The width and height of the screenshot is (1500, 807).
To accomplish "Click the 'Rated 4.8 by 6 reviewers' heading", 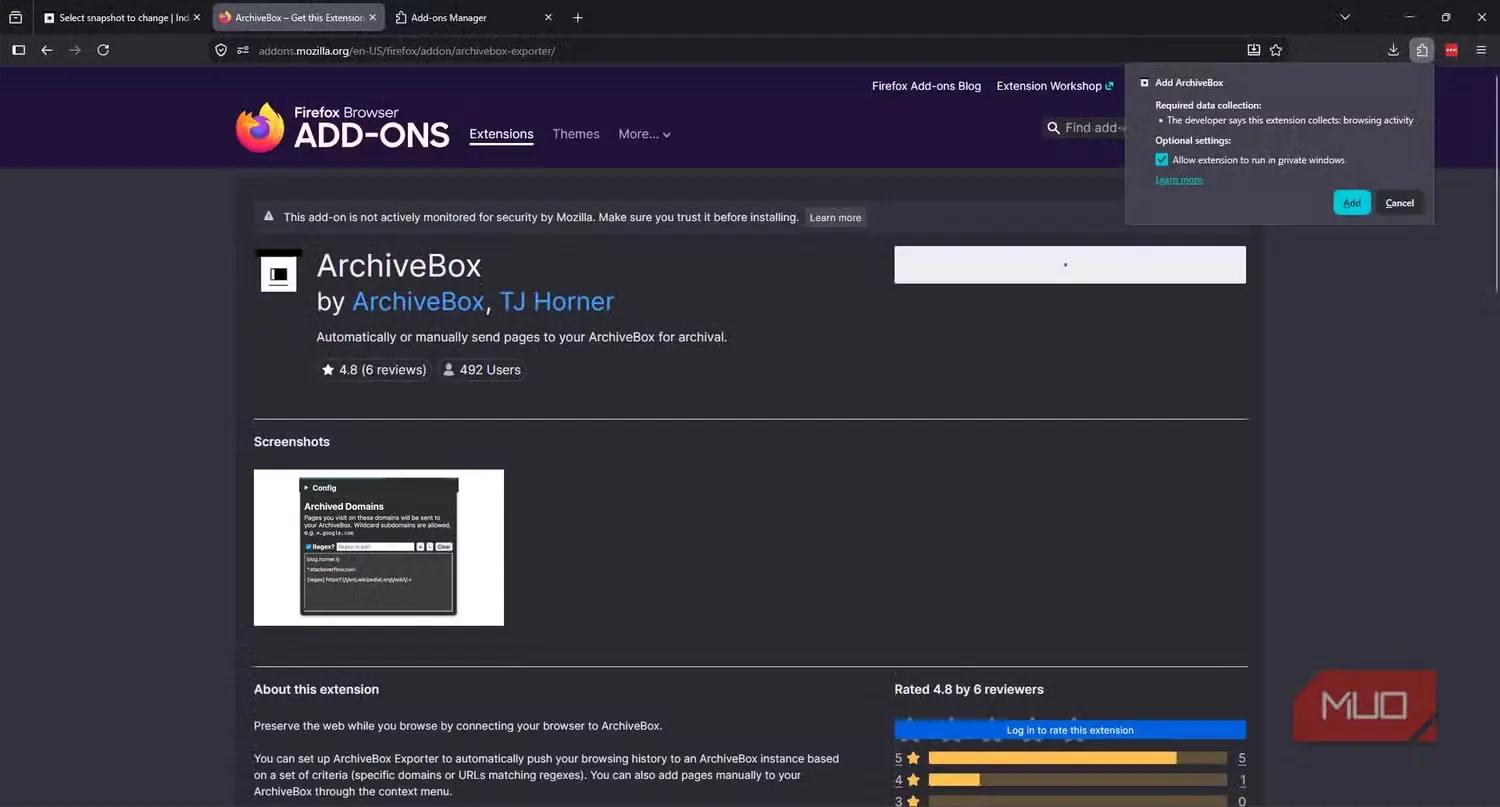I will click(x=969, y=689).
